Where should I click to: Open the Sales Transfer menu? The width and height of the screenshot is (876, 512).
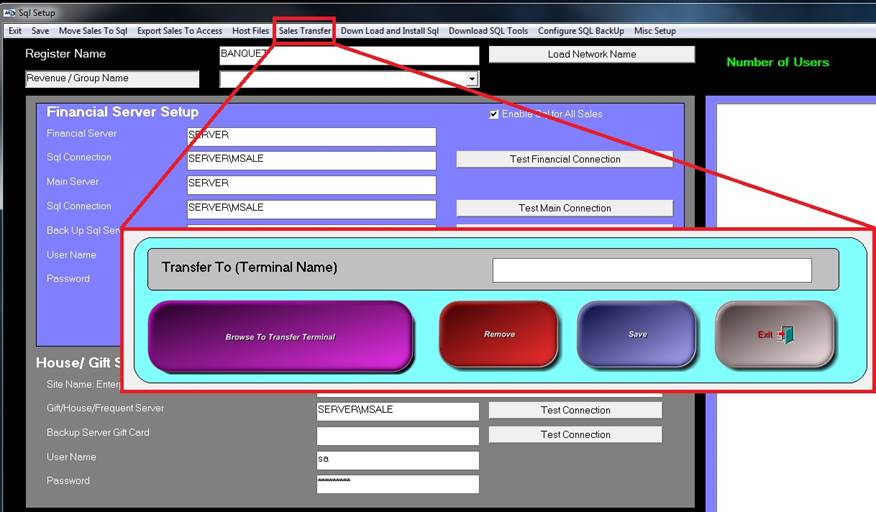(x=304, y=31)
